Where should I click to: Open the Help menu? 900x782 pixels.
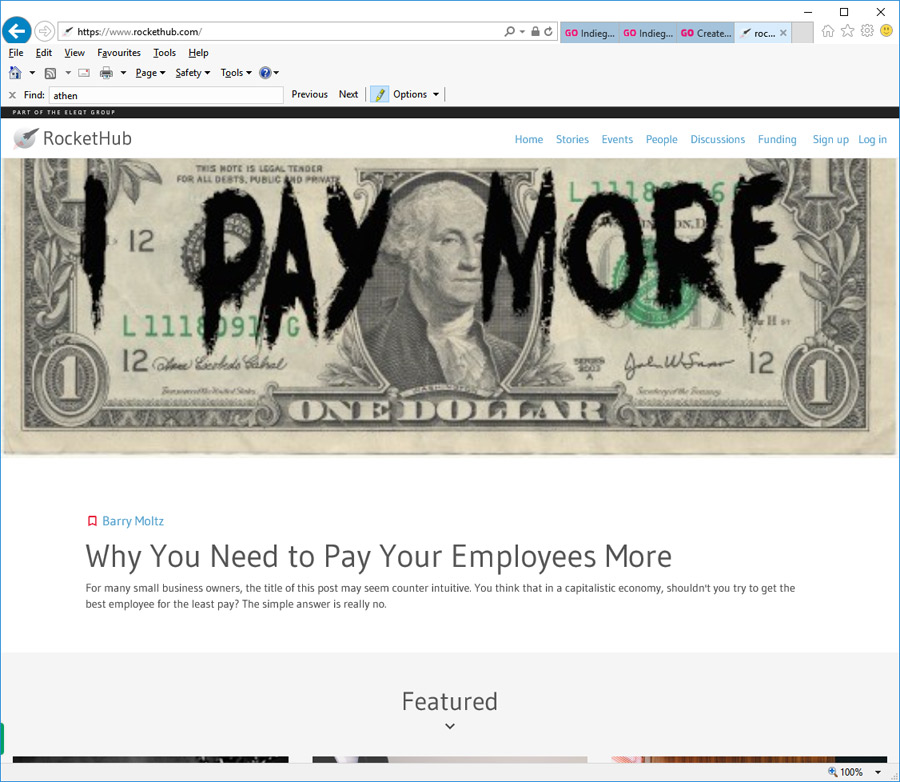click(198, 53)
